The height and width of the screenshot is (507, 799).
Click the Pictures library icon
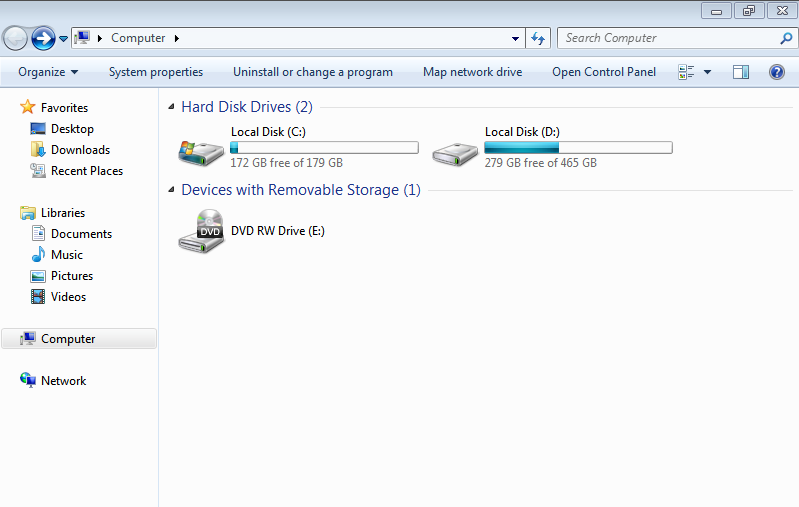pos(38,276)
